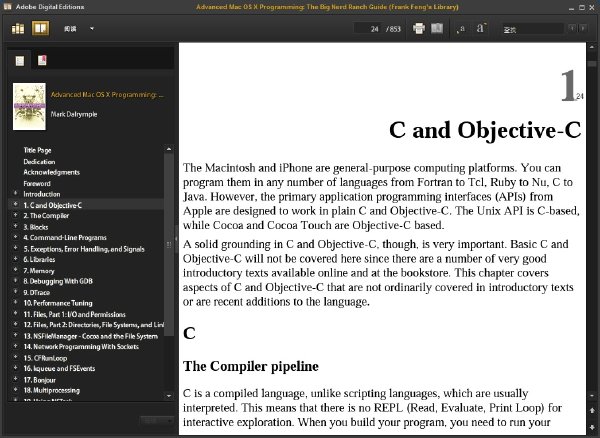Click the author name Mark Dalrymple

pyautogui.click(x=74, y=114)
